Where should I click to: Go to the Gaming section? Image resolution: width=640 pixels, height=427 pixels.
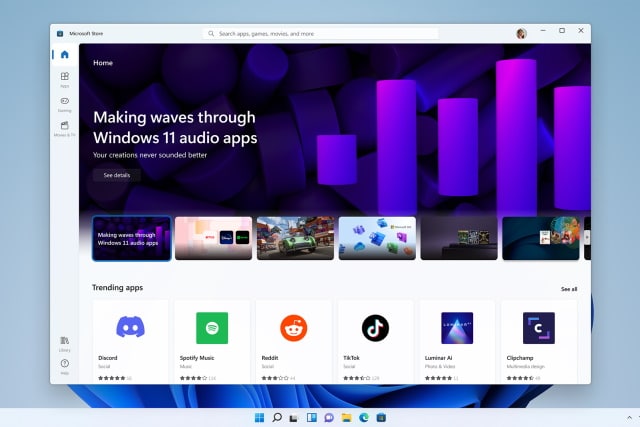click(64, 103)
